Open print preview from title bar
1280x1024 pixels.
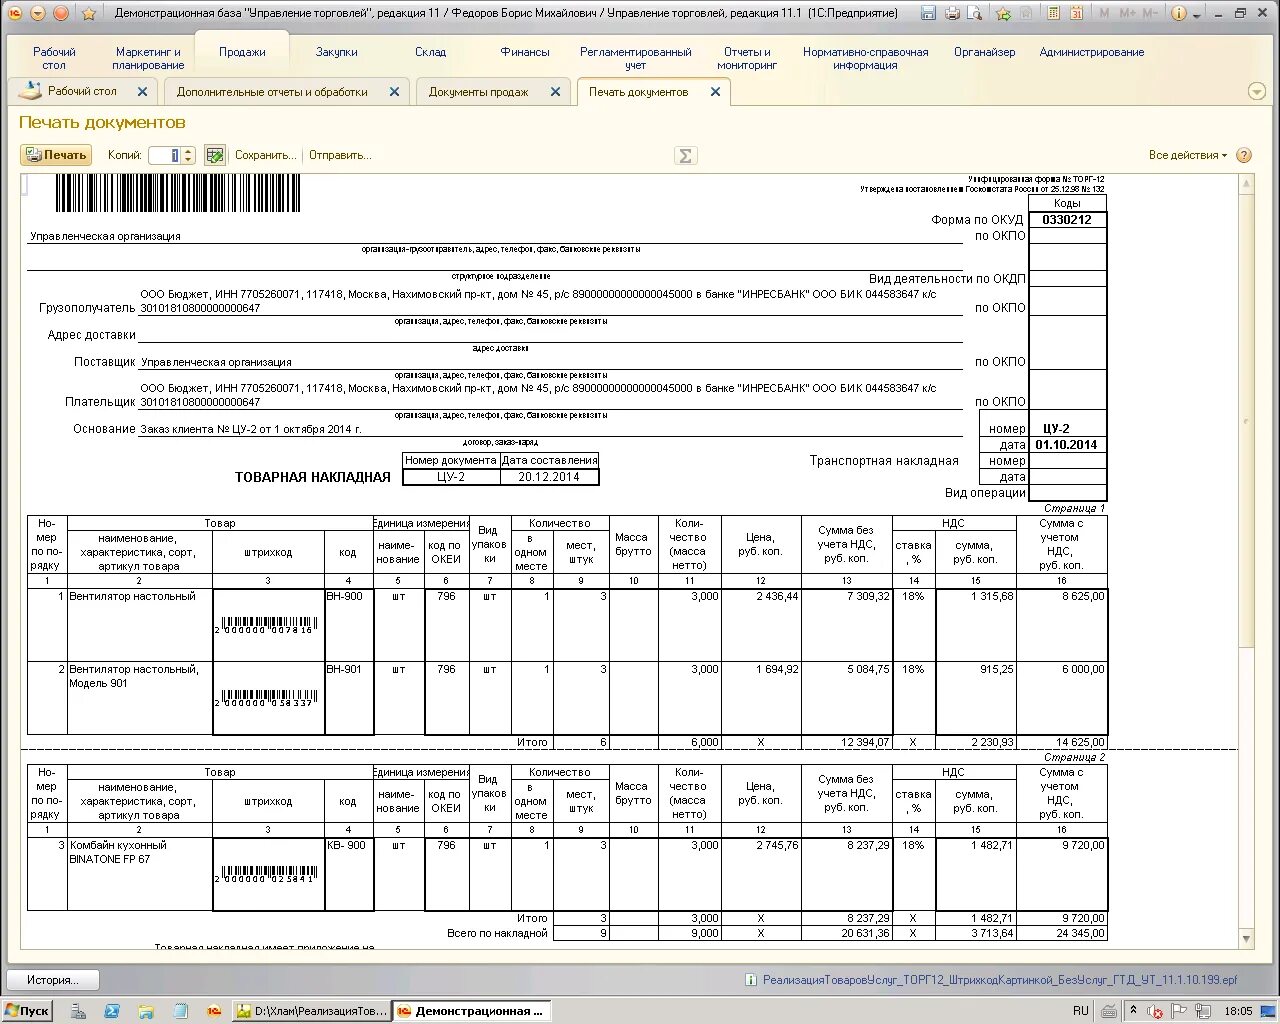tap(974, 13)
